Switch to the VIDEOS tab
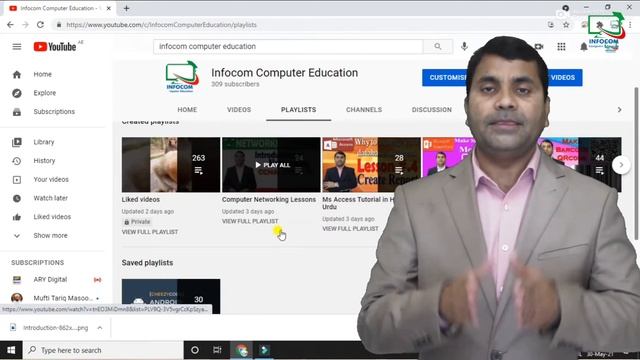 (x=239, y=109)
